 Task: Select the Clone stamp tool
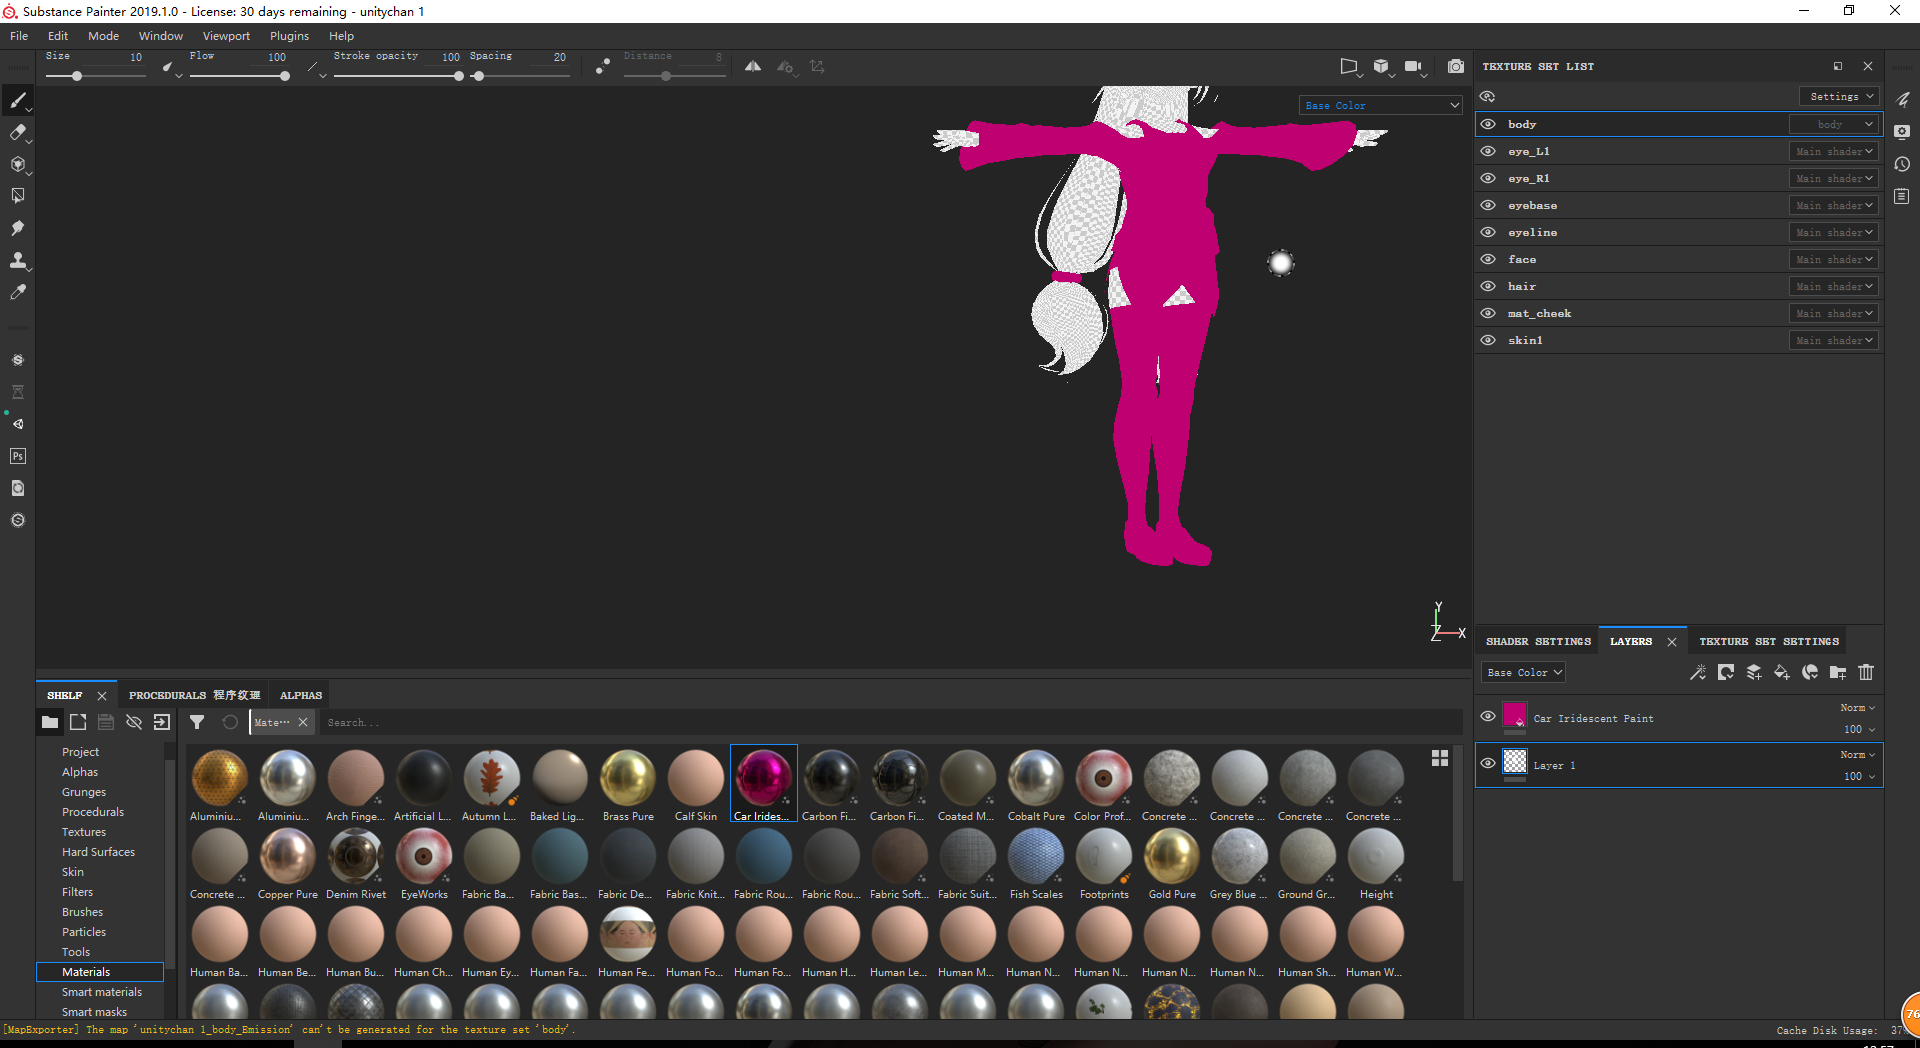point(17,260)
